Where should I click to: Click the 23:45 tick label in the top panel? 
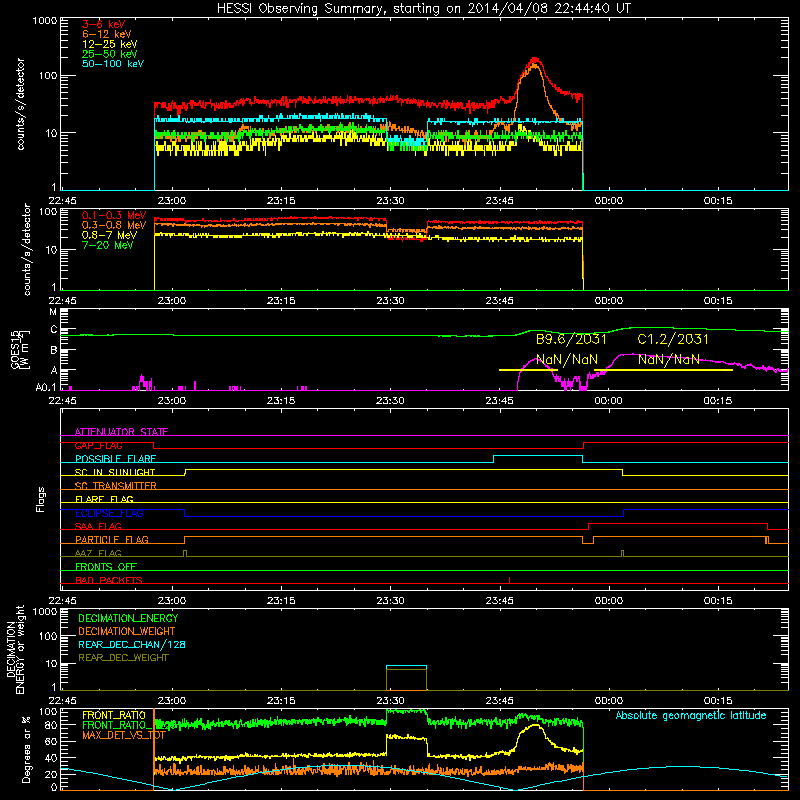499,201
